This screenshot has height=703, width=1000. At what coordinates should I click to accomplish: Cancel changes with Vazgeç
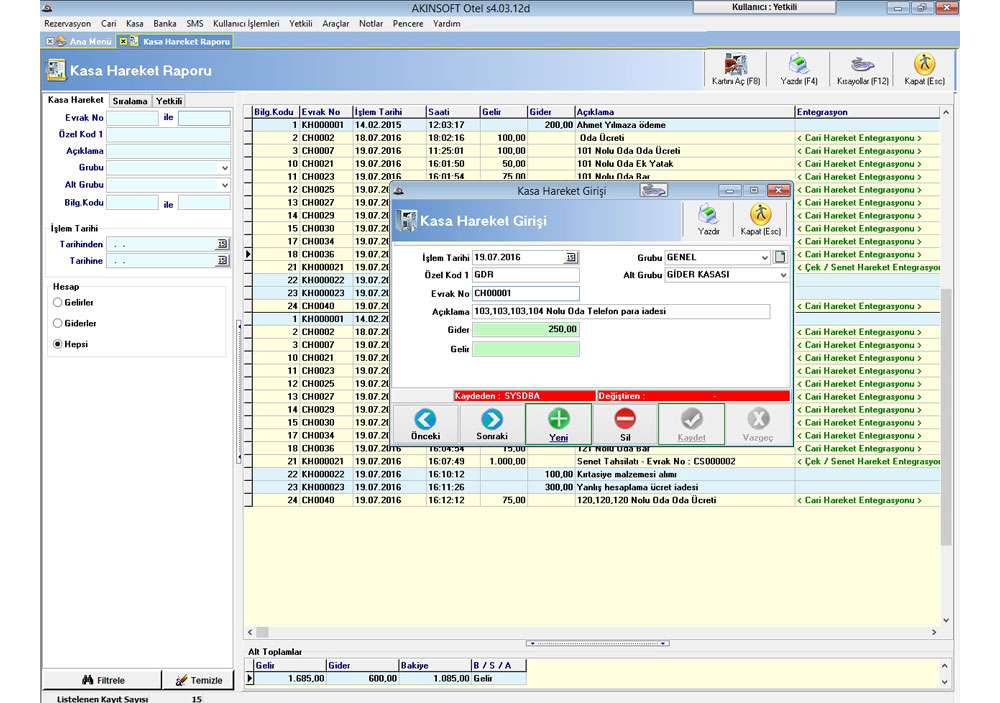click(758, 424)
